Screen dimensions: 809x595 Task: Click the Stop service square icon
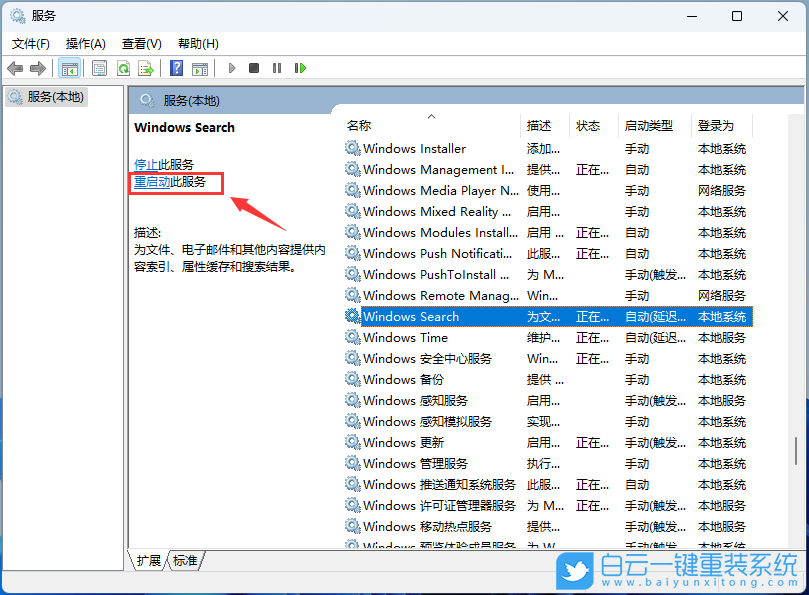tap(253, 68)
